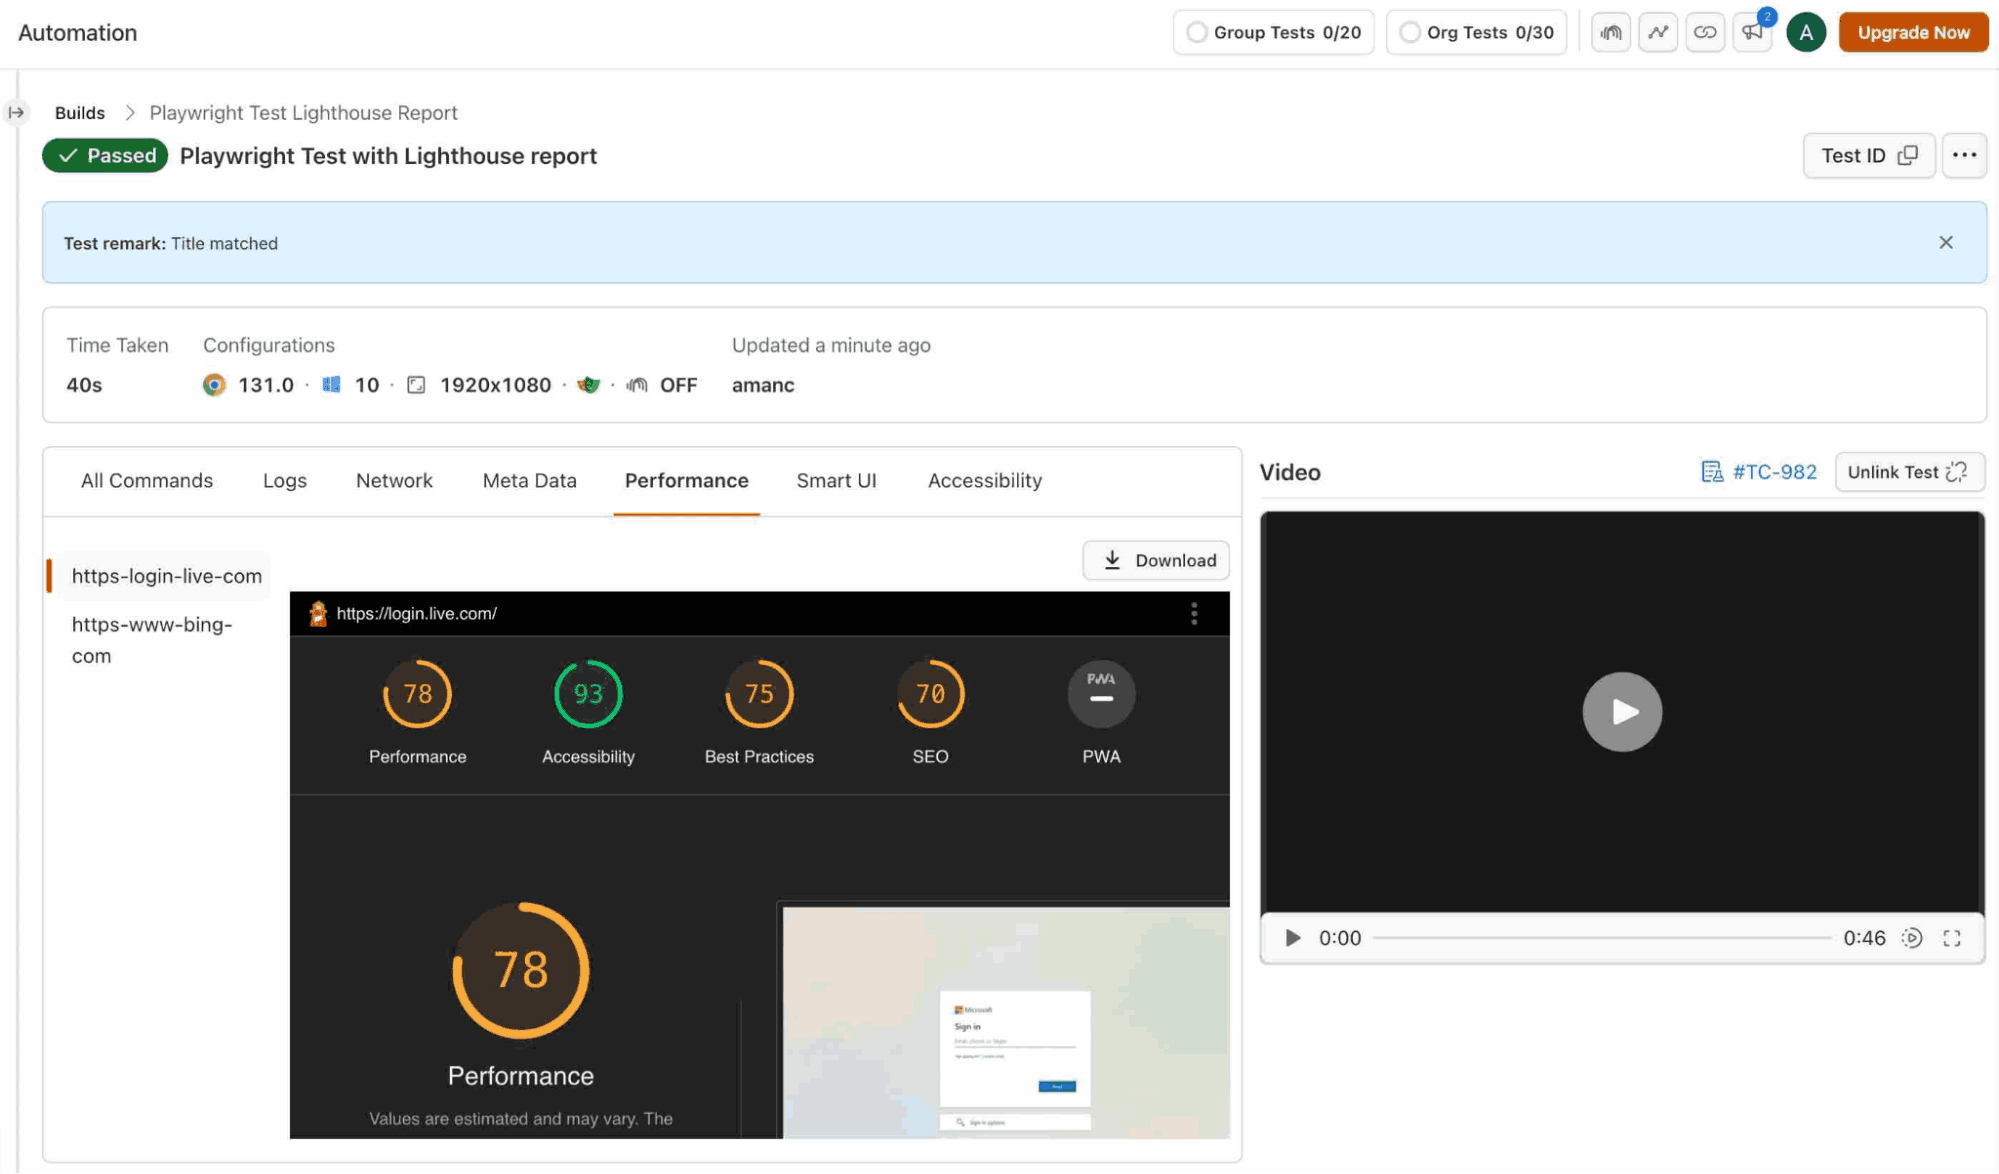This screenshot has height=1174, width=1999.
Task: Click the Upgrade Now button
Action: (x=1912, y=32)
